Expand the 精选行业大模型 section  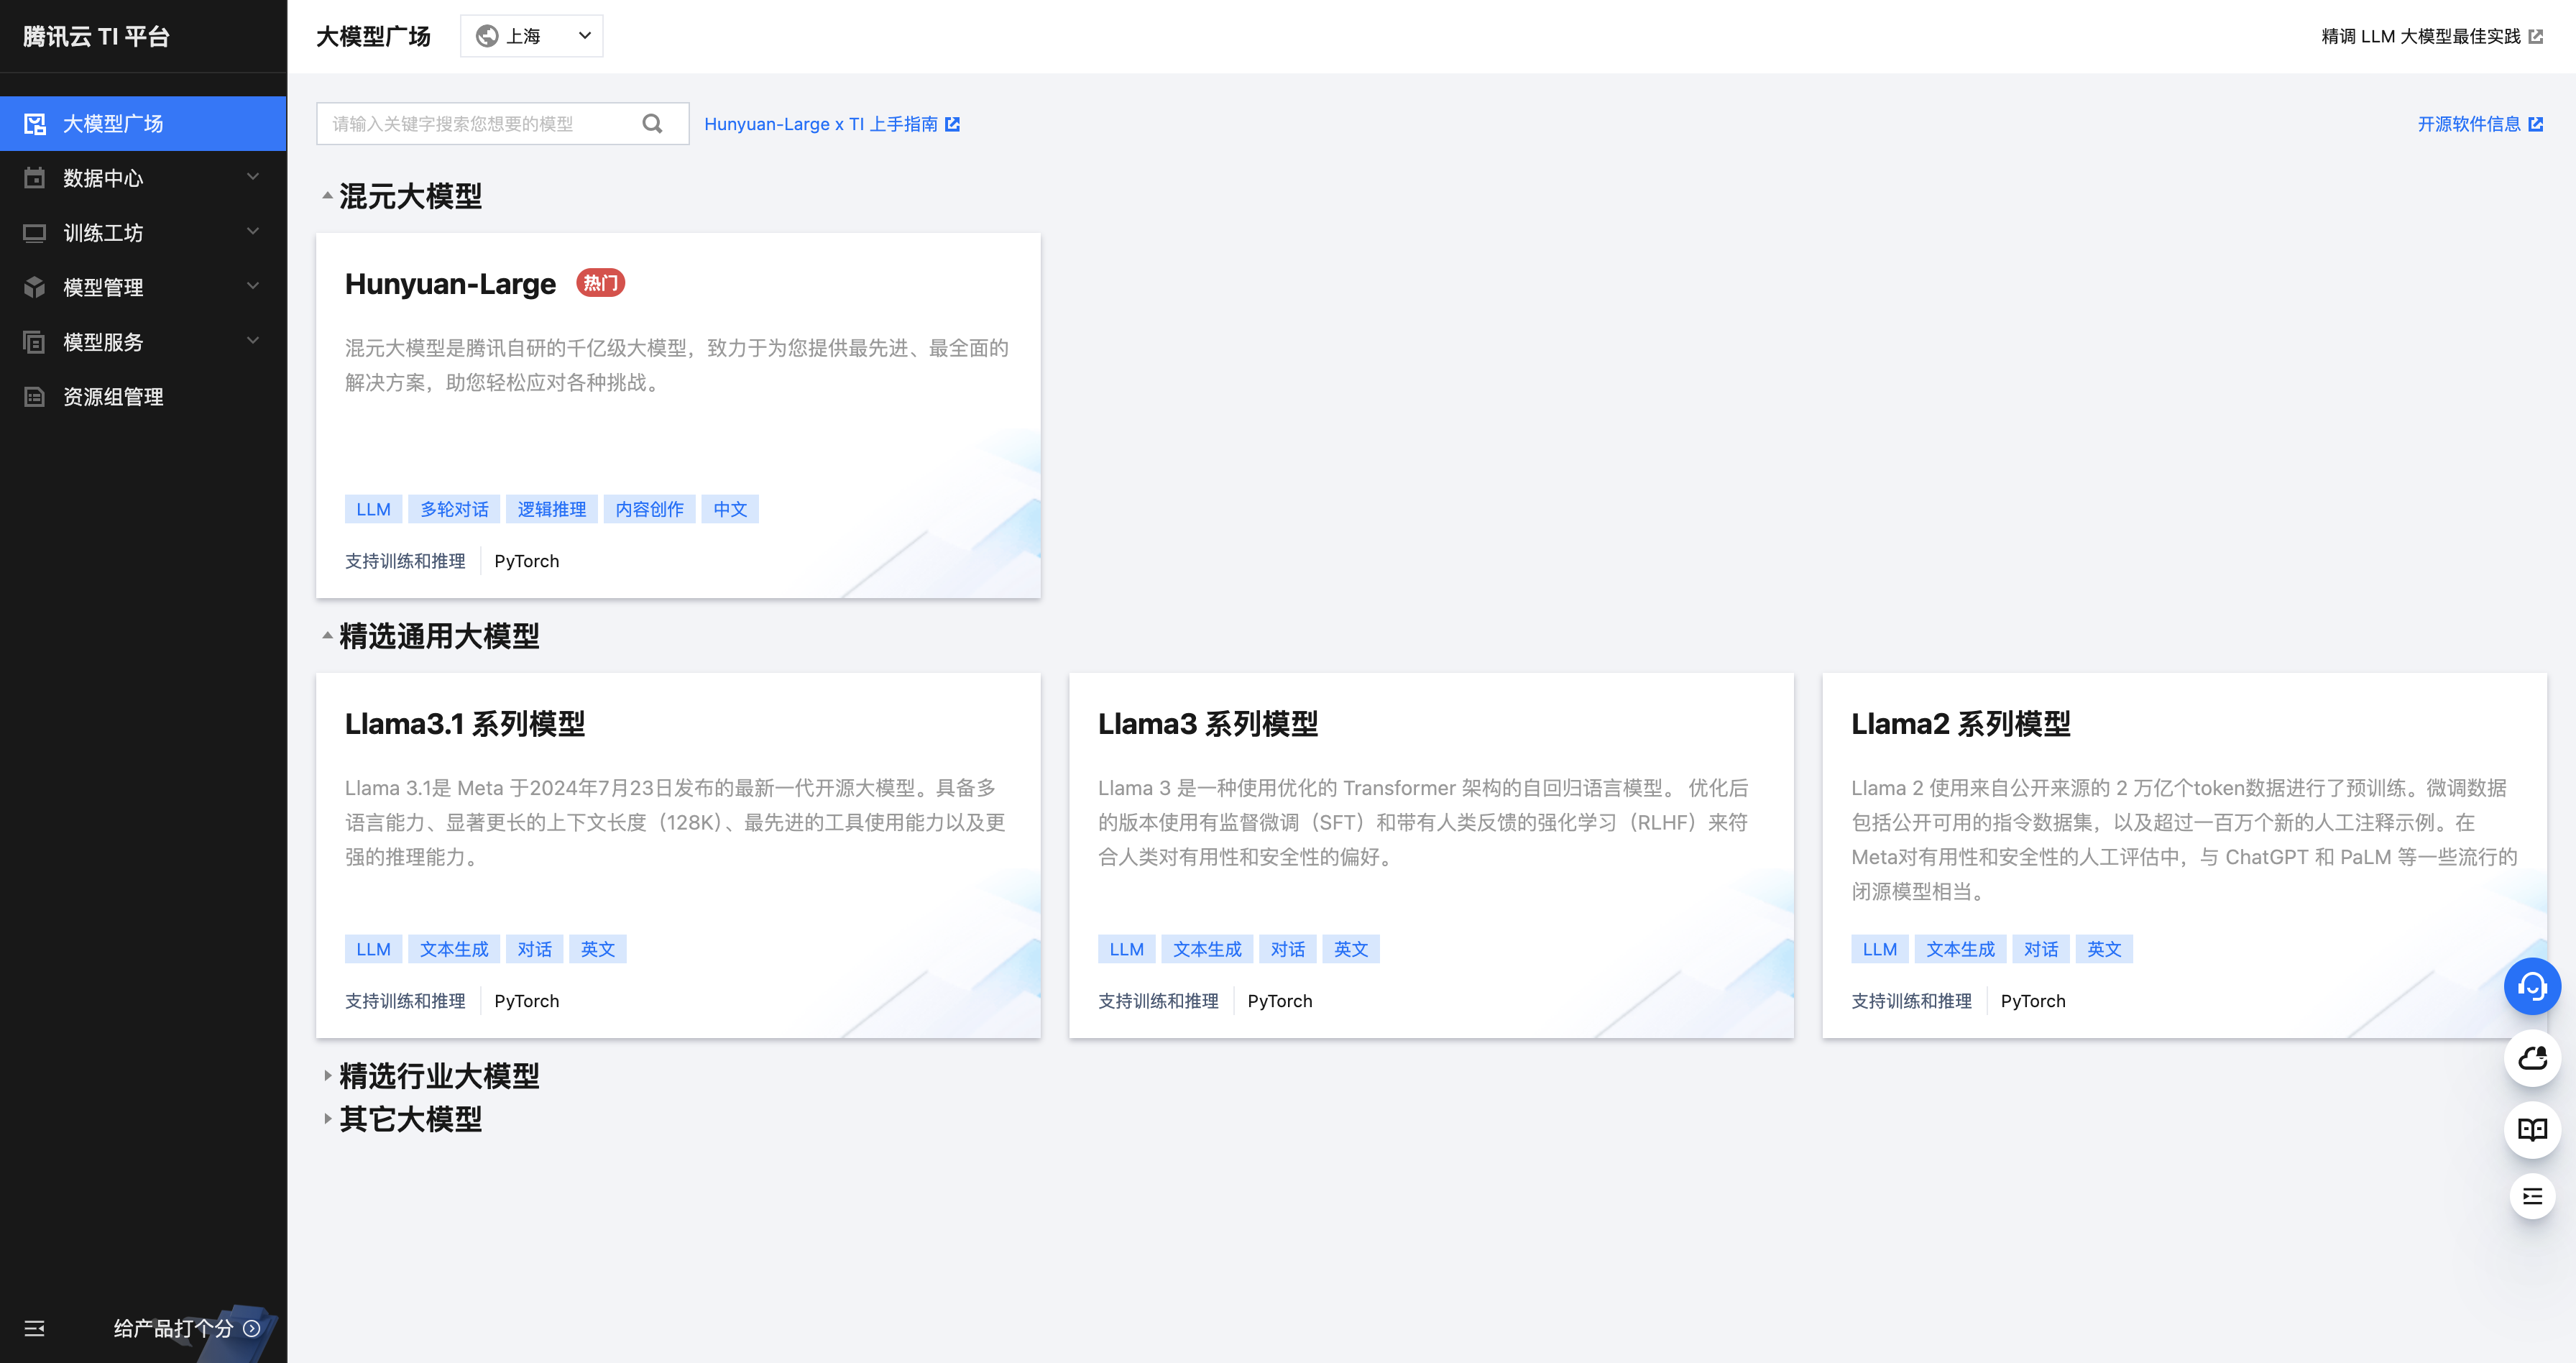tap(327, 1076)
